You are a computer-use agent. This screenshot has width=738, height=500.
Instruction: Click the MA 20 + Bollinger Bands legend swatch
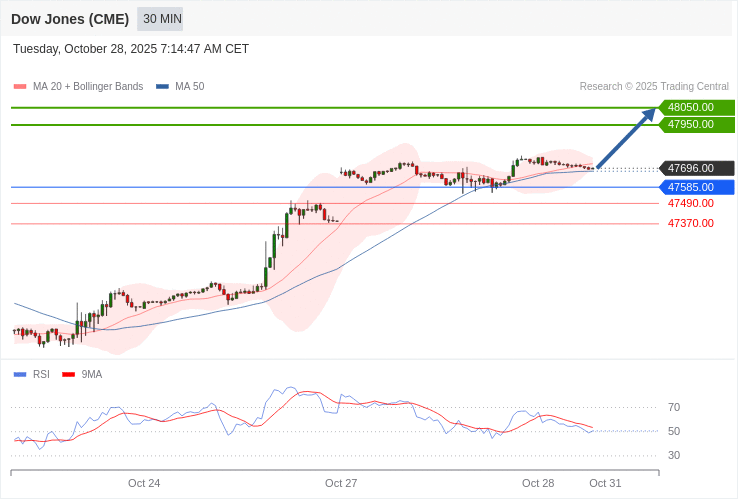pos(20,87)
